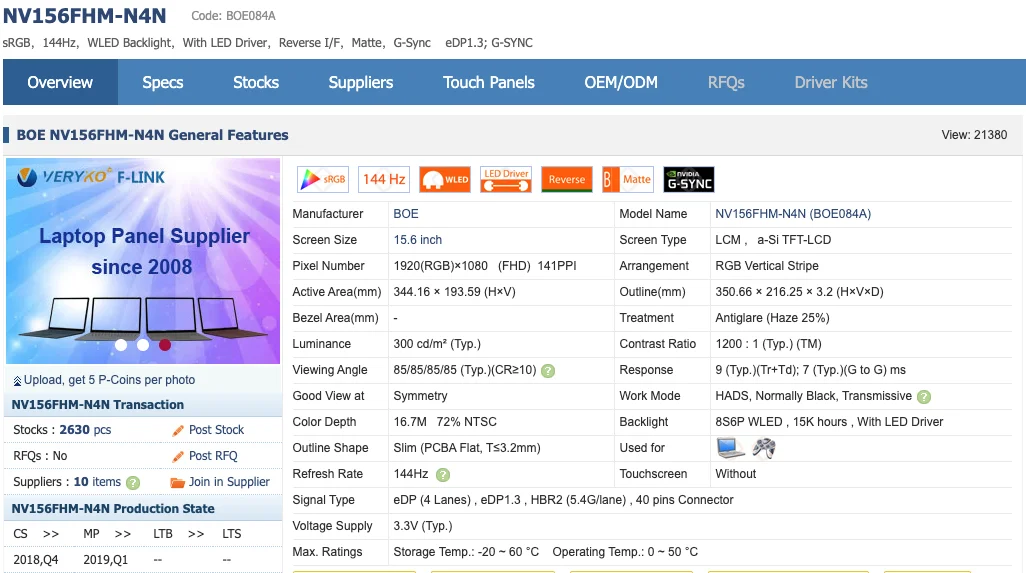Click the 16.7M 72% NTSC color depth value
Screen dimensions: 1026x573
[x=445, y=423]
